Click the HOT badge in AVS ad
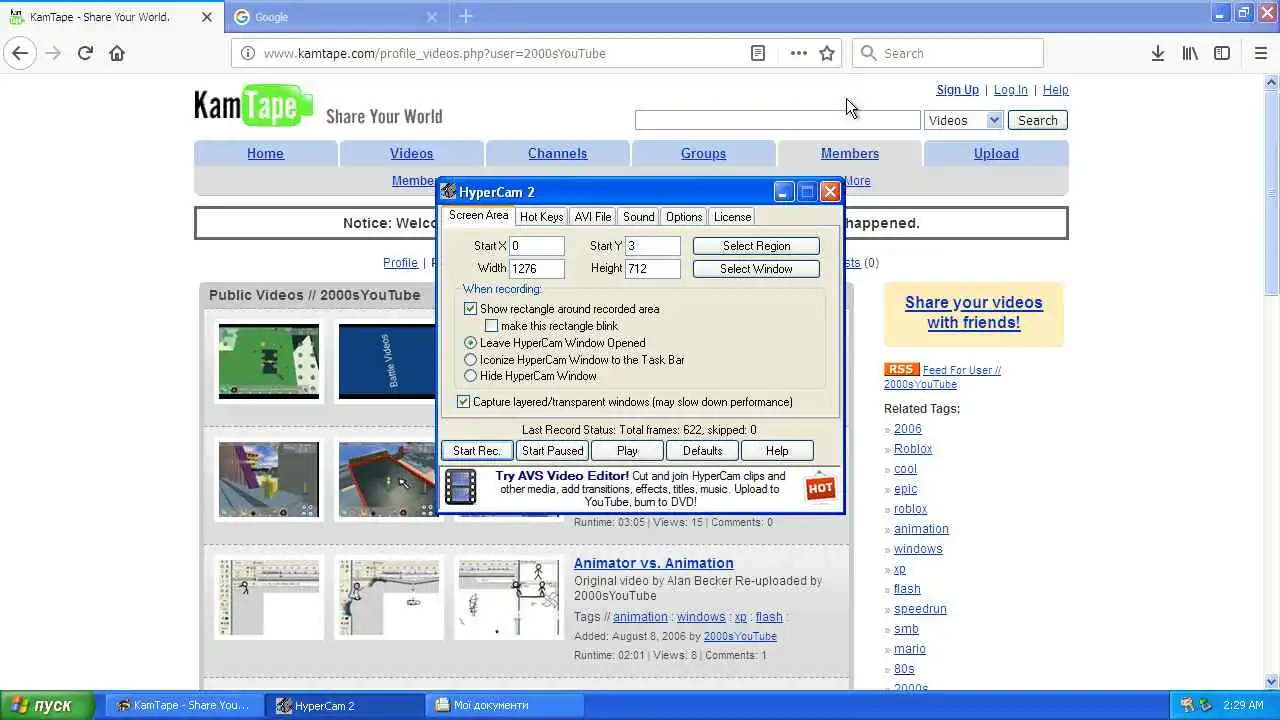 pyautogui.click(x=820, y=487)
